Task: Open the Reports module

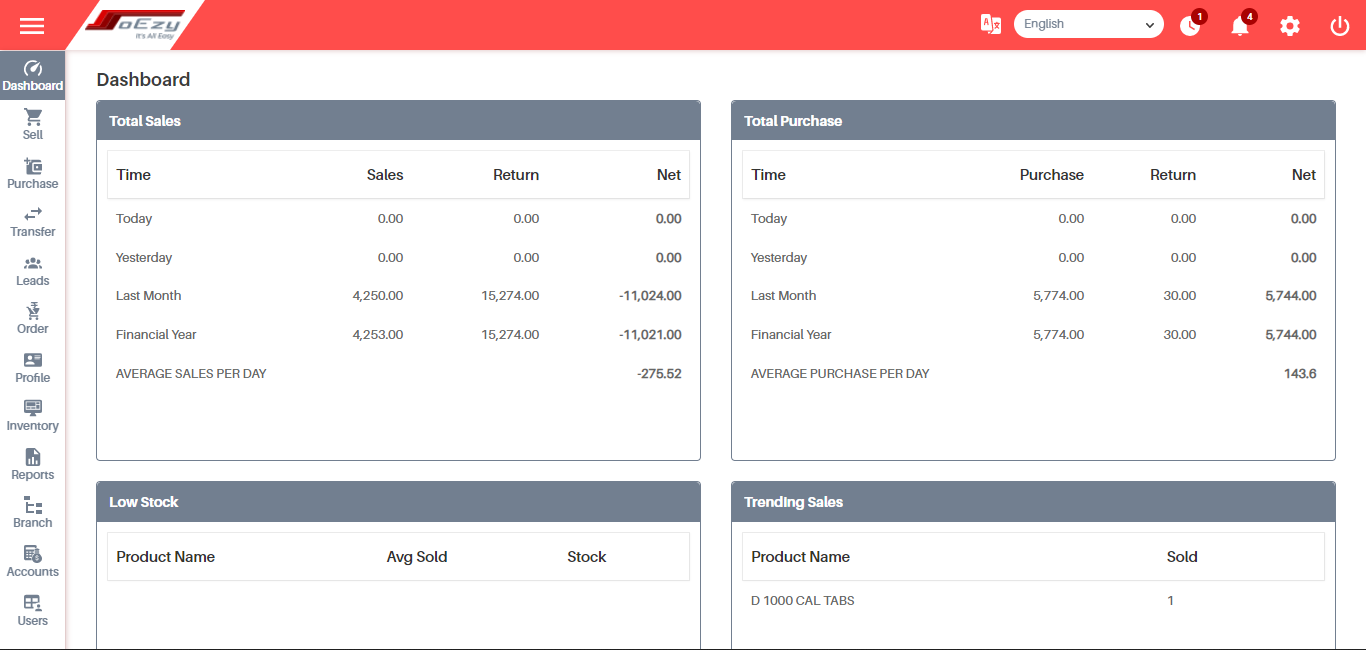Action: tap(32, 464)
